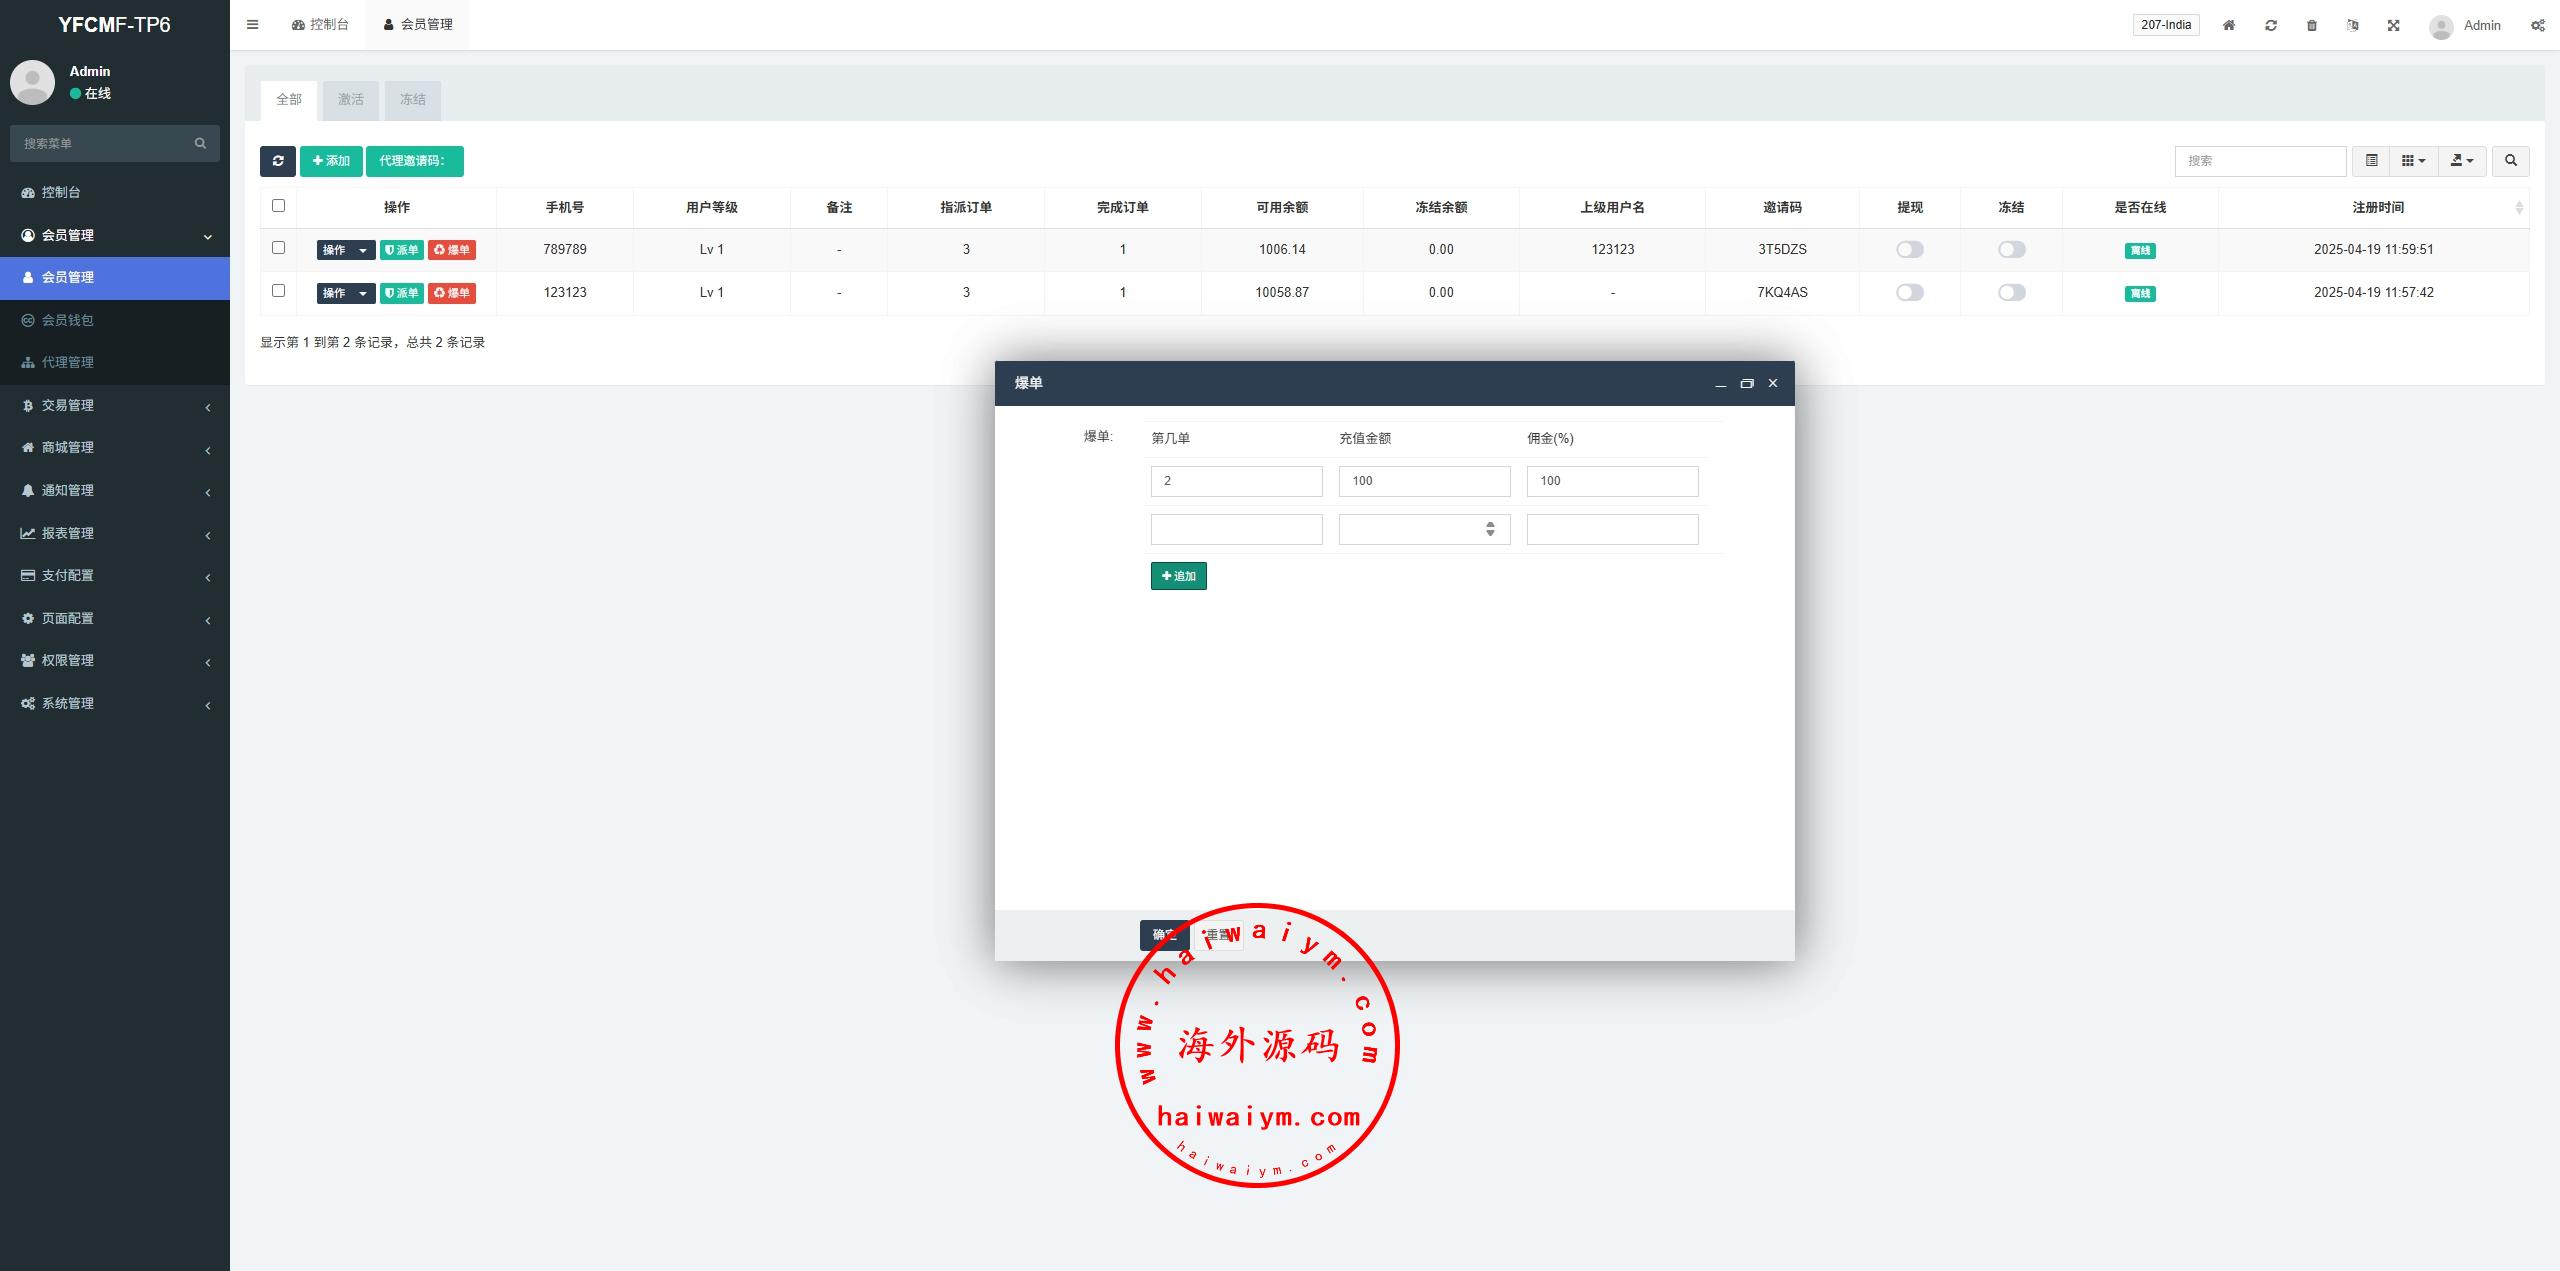
Task: Switch to the 激活 tab
Action: 350,100
